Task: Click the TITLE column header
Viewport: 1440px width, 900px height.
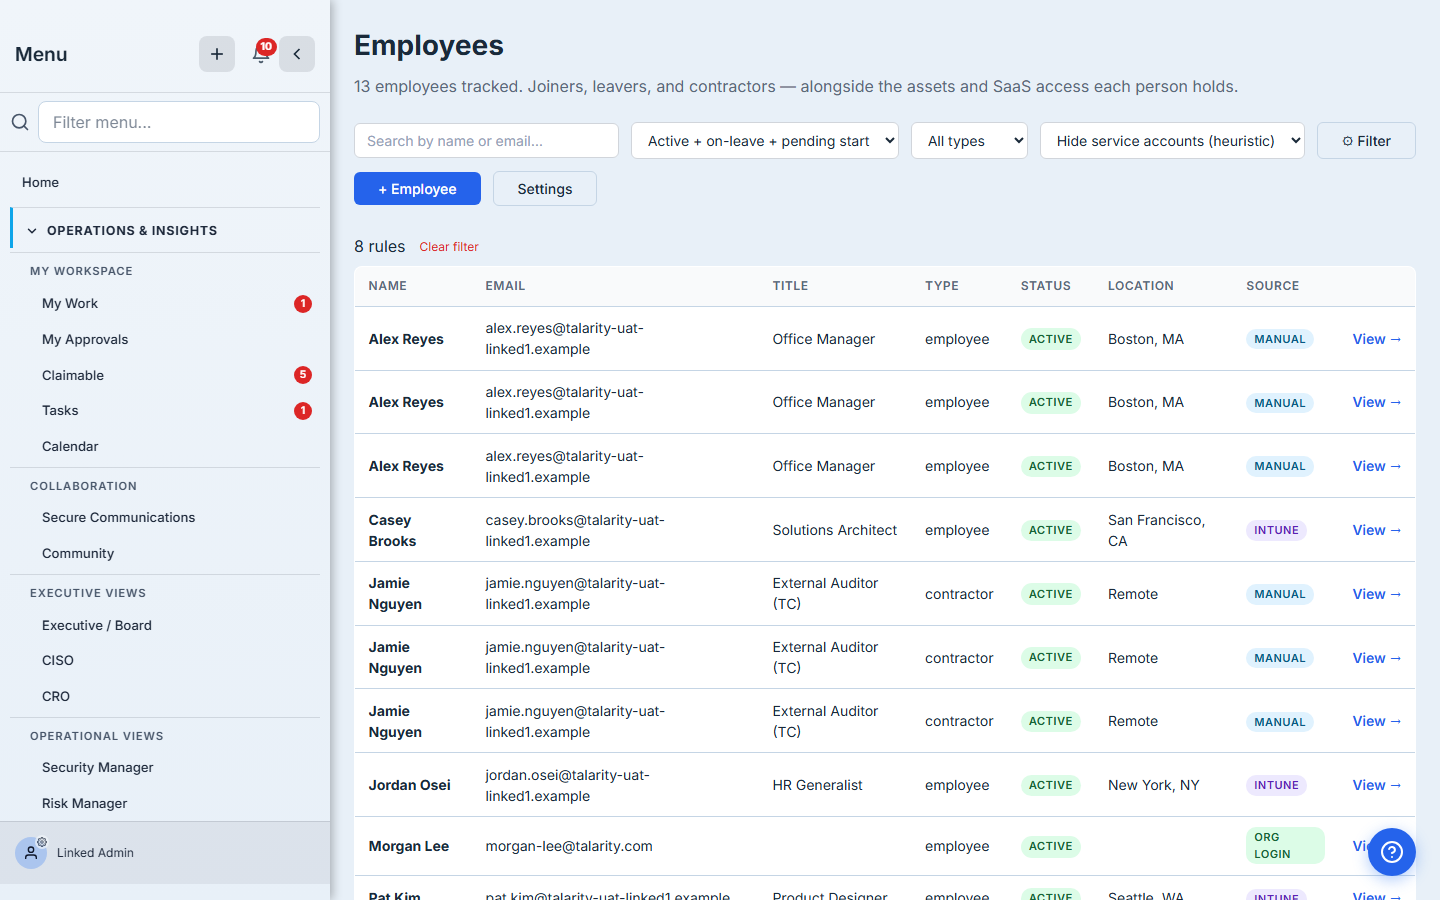Action: [x=790, y=286]
